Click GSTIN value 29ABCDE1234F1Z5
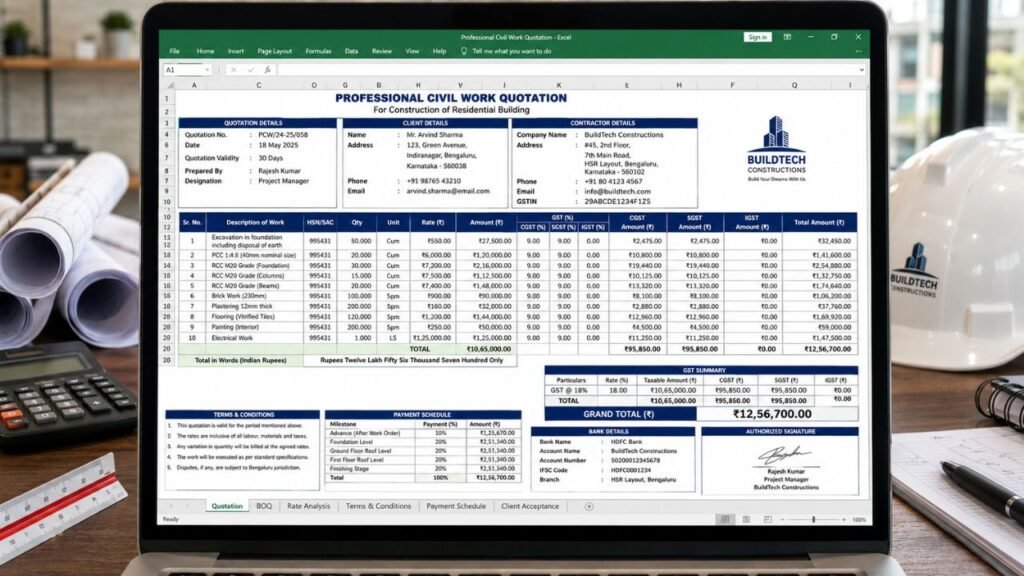Screen dimensions: 1024x576 click(x=617, y=202)
